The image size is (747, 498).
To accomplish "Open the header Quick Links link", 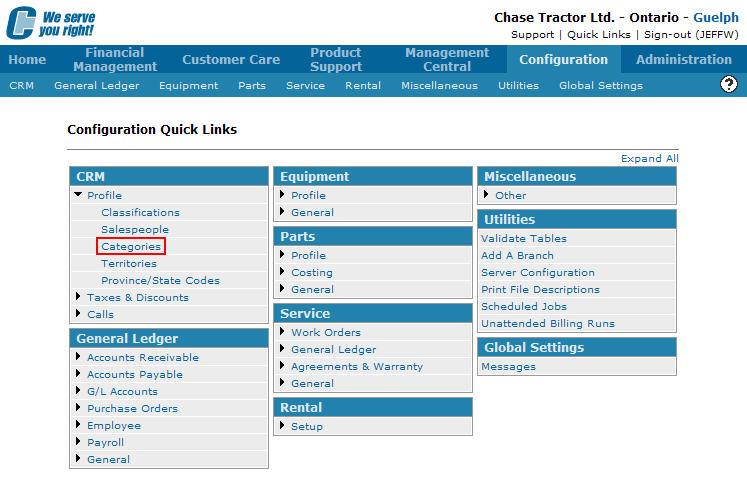I will (x=598, y=35).
